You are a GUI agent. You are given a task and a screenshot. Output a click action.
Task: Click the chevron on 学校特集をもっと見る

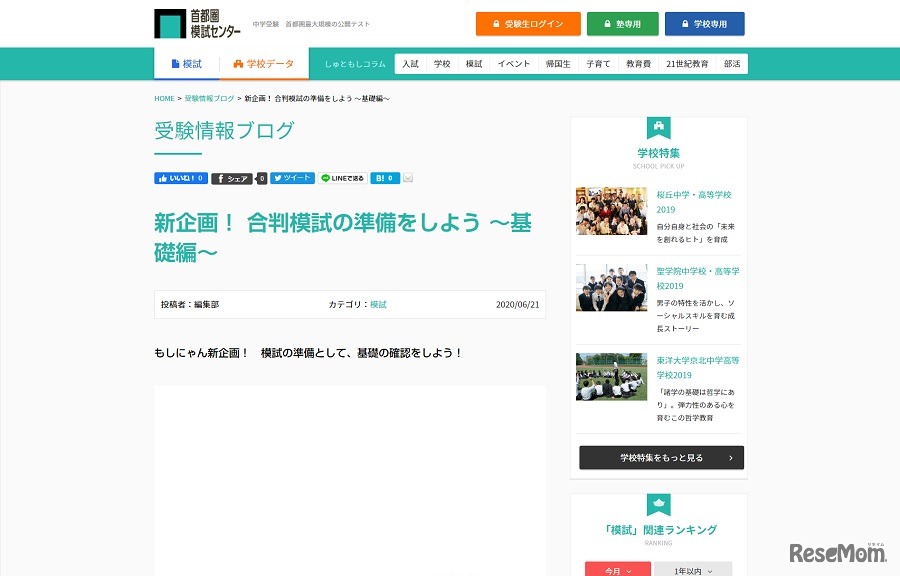point(732,456)
